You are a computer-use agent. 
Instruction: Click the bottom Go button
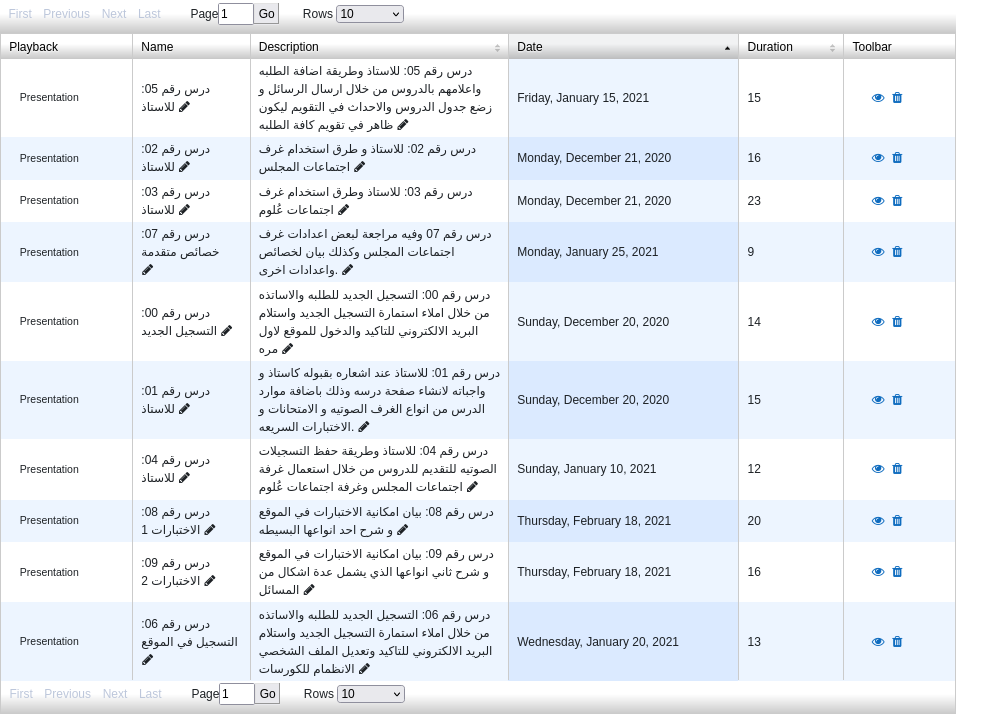(x=268, y=694)
